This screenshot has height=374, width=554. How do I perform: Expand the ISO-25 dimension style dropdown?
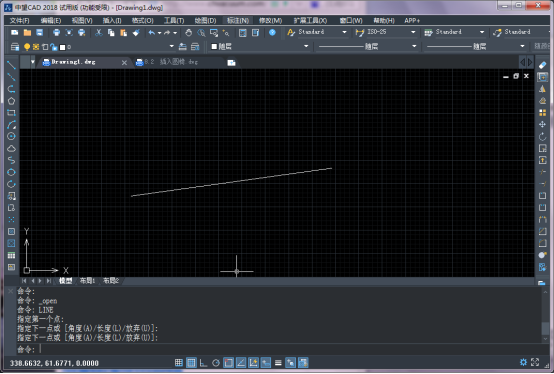pyautogui.click(x=413, y=32)
